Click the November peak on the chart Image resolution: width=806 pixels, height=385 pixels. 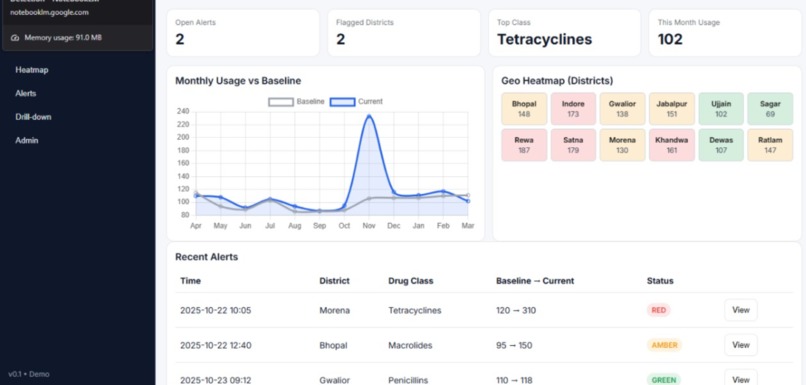369,116
